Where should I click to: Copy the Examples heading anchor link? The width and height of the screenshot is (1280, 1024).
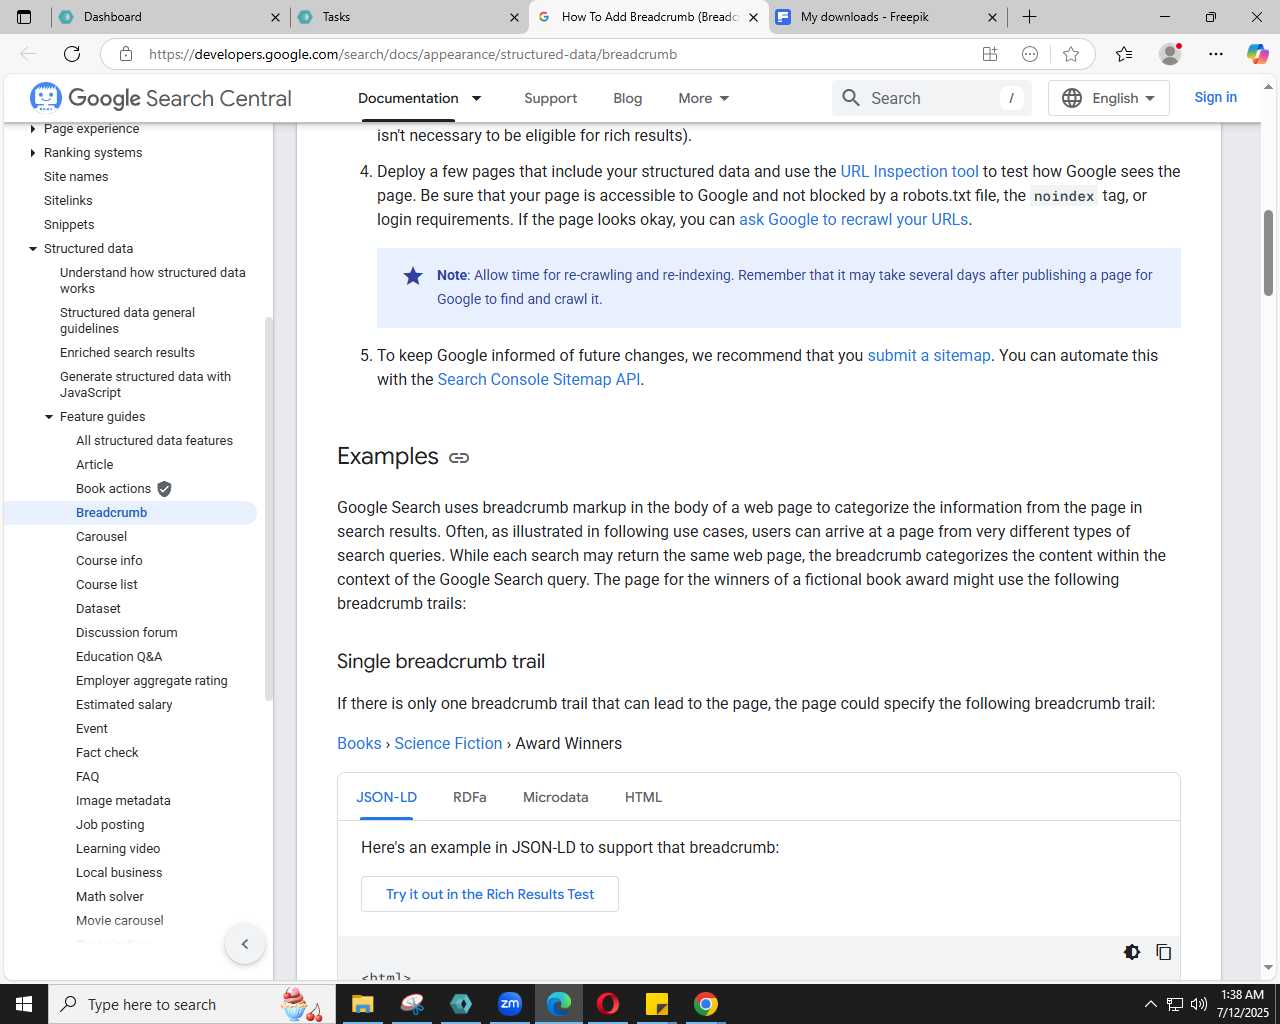459,458
